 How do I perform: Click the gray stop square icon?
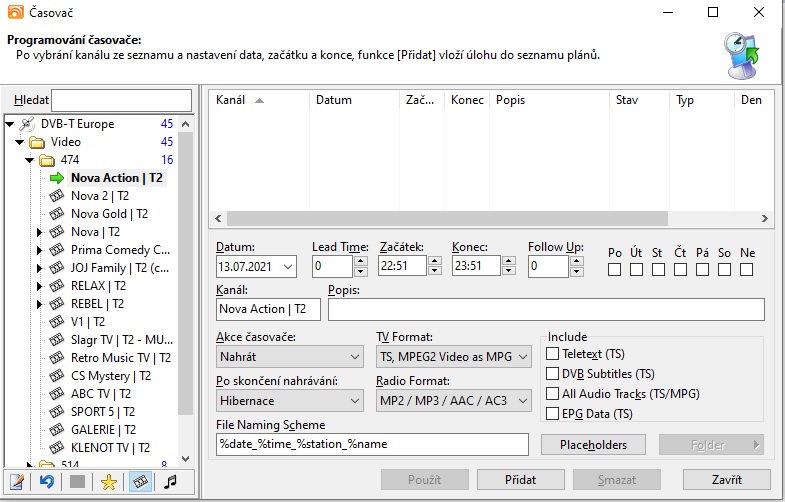[77, 482]
